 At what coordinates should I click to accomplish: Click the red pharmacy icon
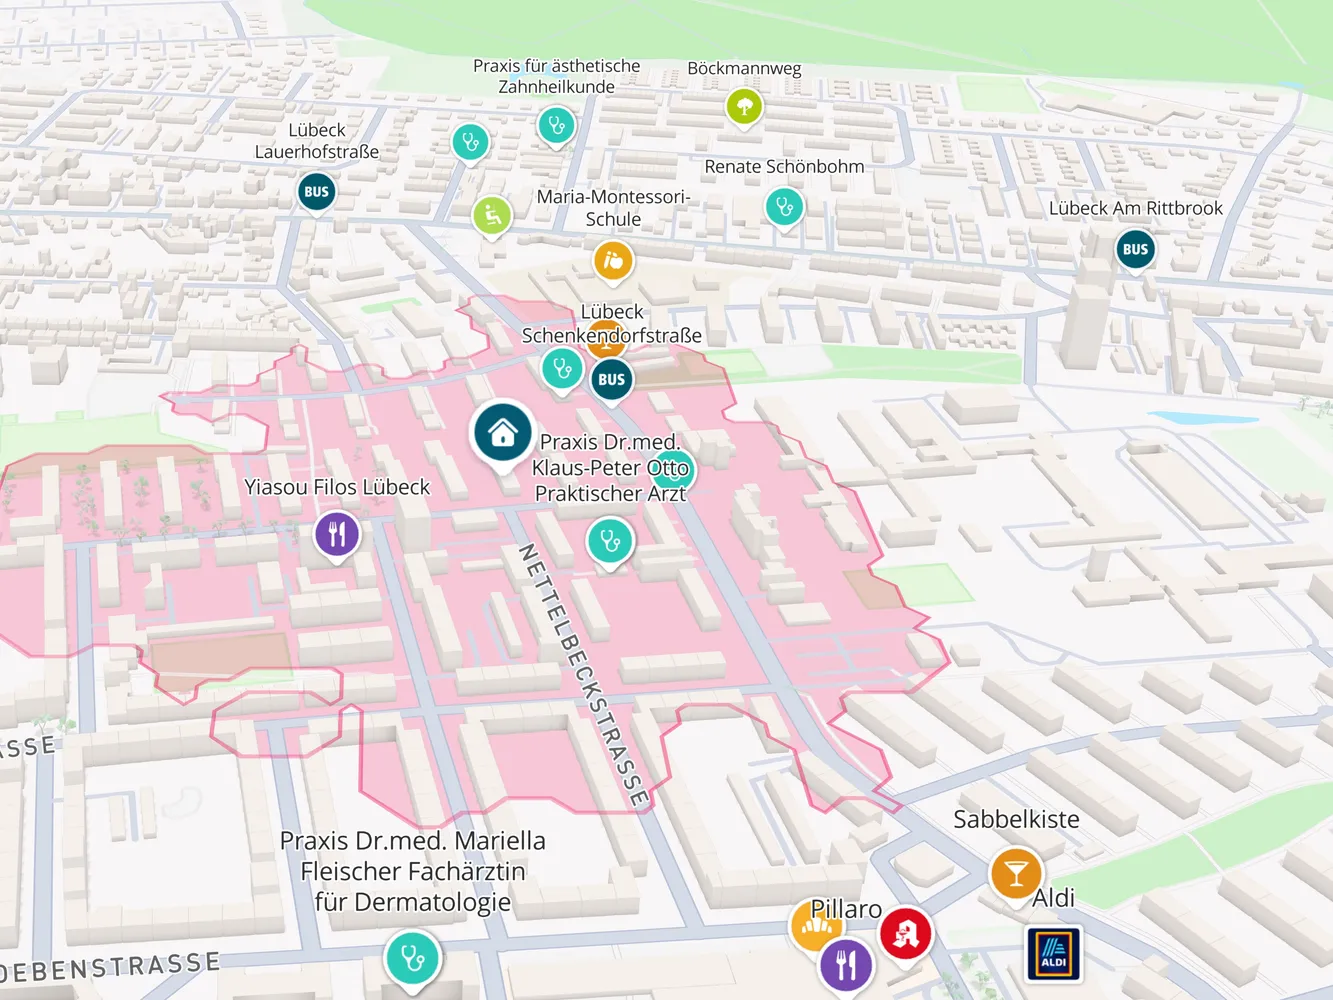coord(905,935)
